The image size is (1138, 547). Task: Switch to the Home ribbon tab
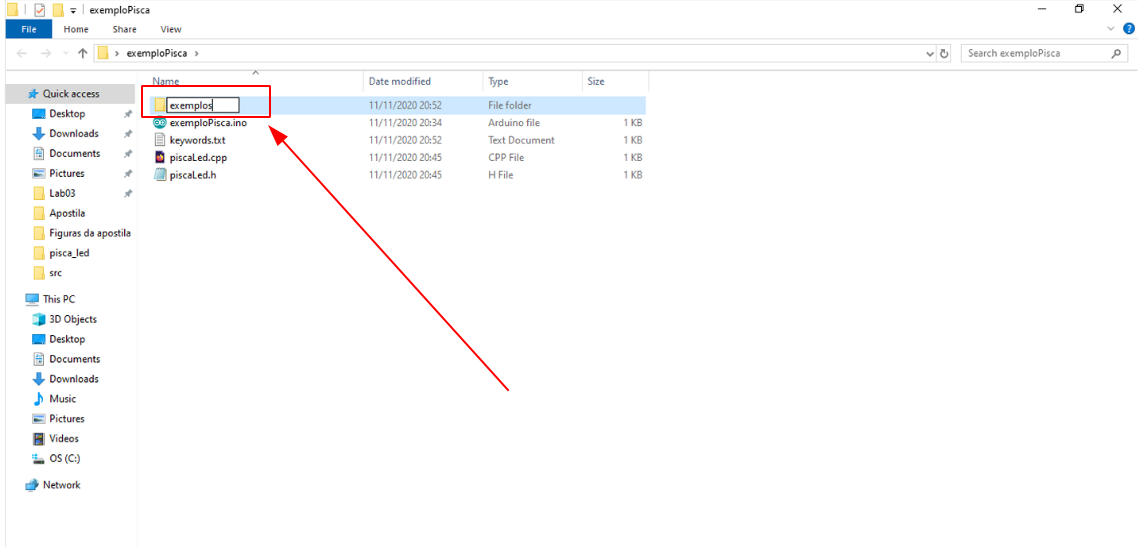coord(76,29)
